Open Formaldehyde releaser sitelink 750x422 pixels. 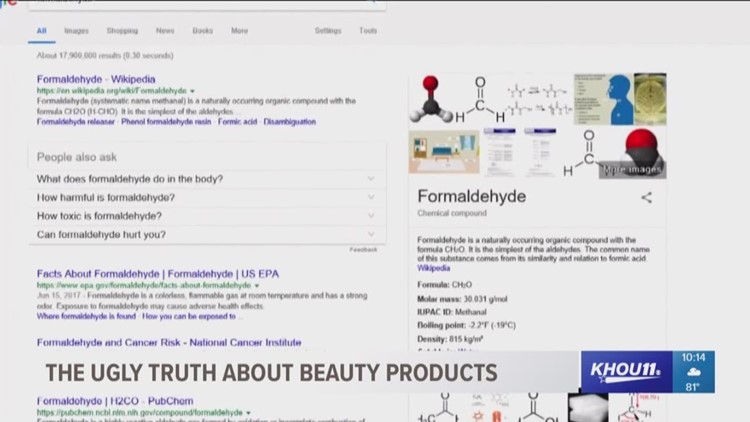(x=76, y=122)
